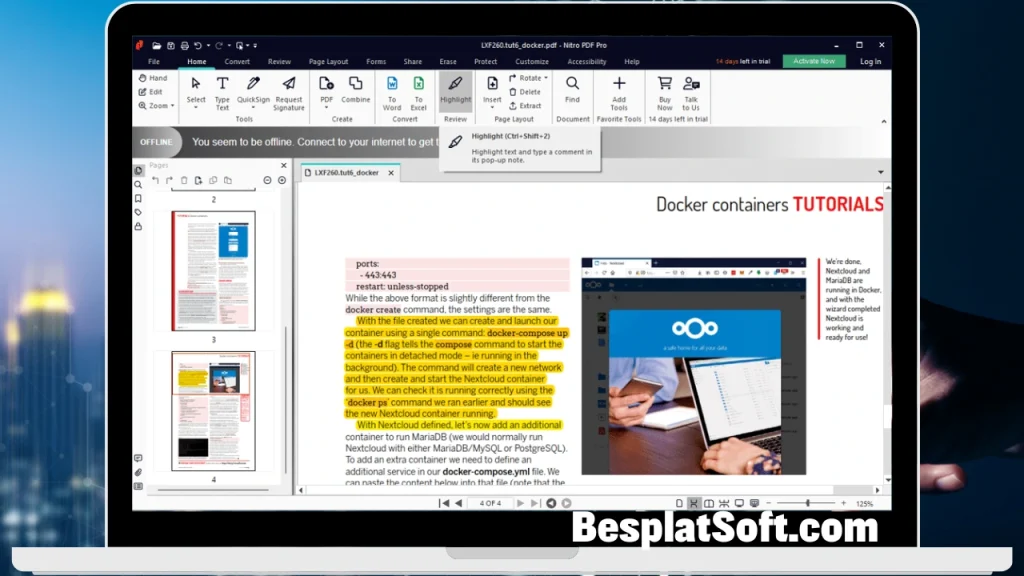Adjust the zoom slider
The image size is (1024, 576).
click(x=808, y=504)
